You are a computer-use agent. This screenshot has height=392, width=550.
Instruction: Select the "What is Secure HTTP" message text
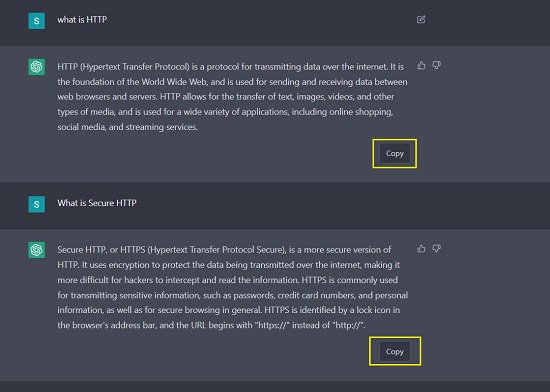(x=97, y=203)
